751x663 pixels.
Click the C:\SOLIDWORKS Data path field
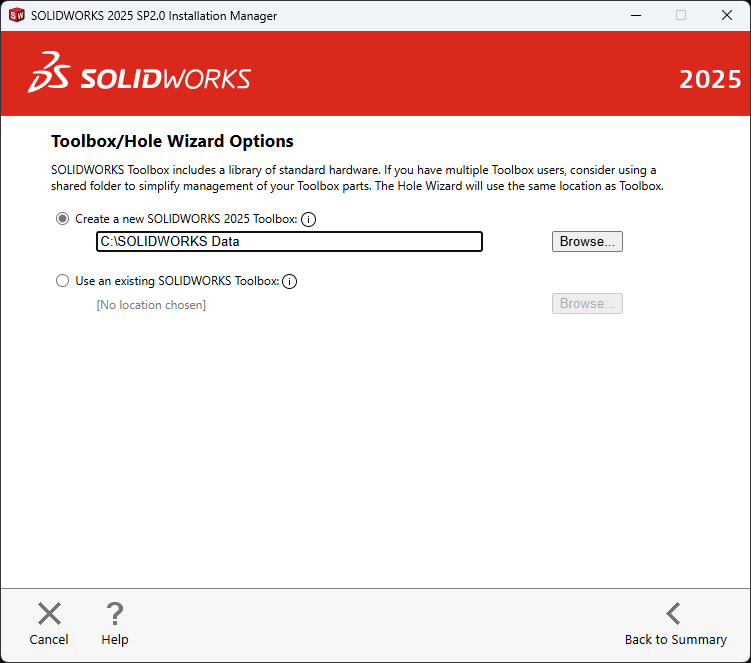click(x=289, y=242)
